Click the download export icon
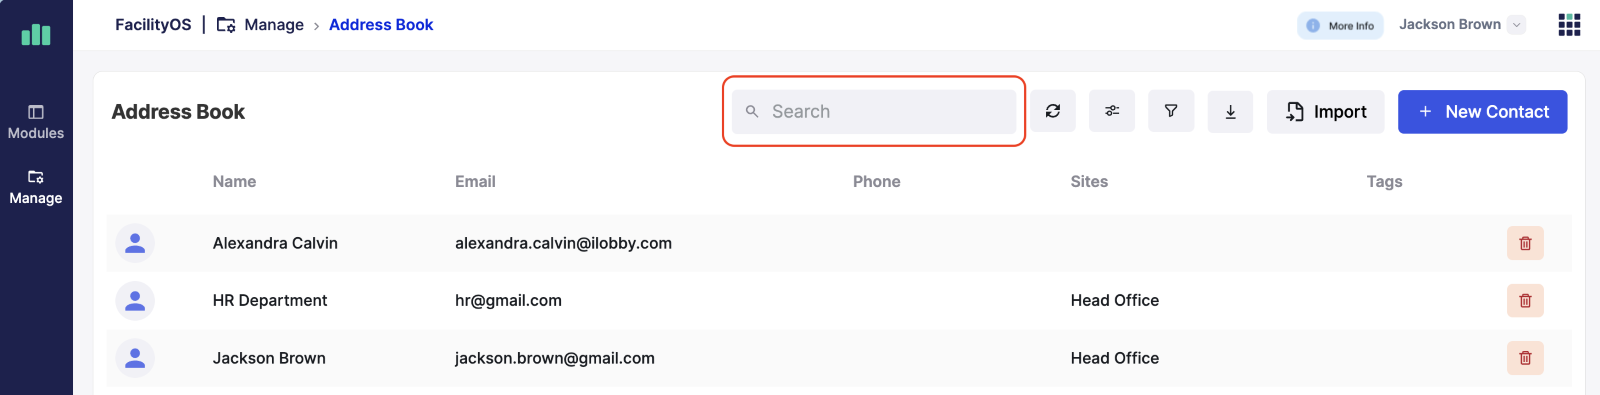1600x395 pixels. 1231,111
